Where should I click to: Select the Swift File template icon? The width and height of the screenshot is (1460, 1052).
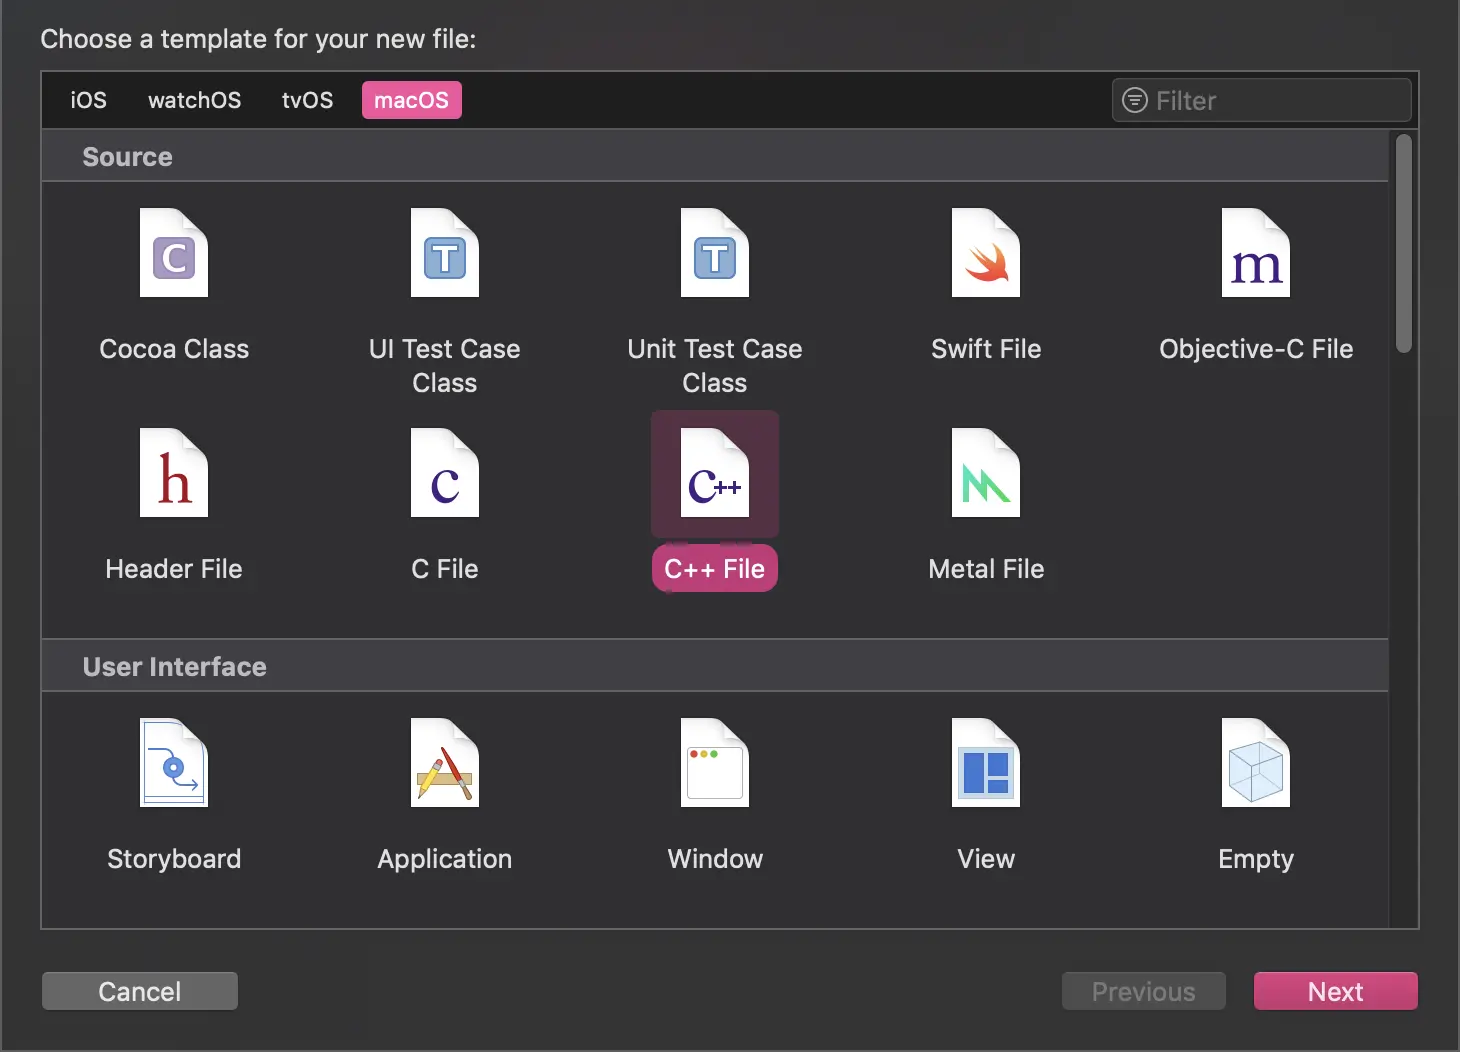[x=986, y=253]
